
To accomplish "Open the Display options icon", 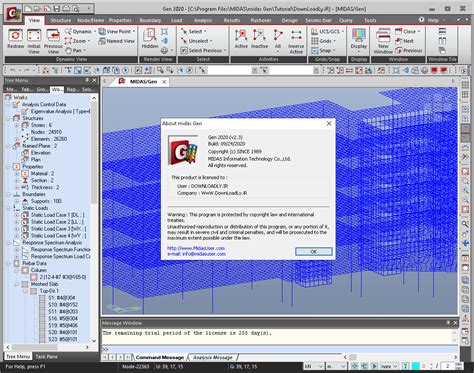I will (359, 41).
